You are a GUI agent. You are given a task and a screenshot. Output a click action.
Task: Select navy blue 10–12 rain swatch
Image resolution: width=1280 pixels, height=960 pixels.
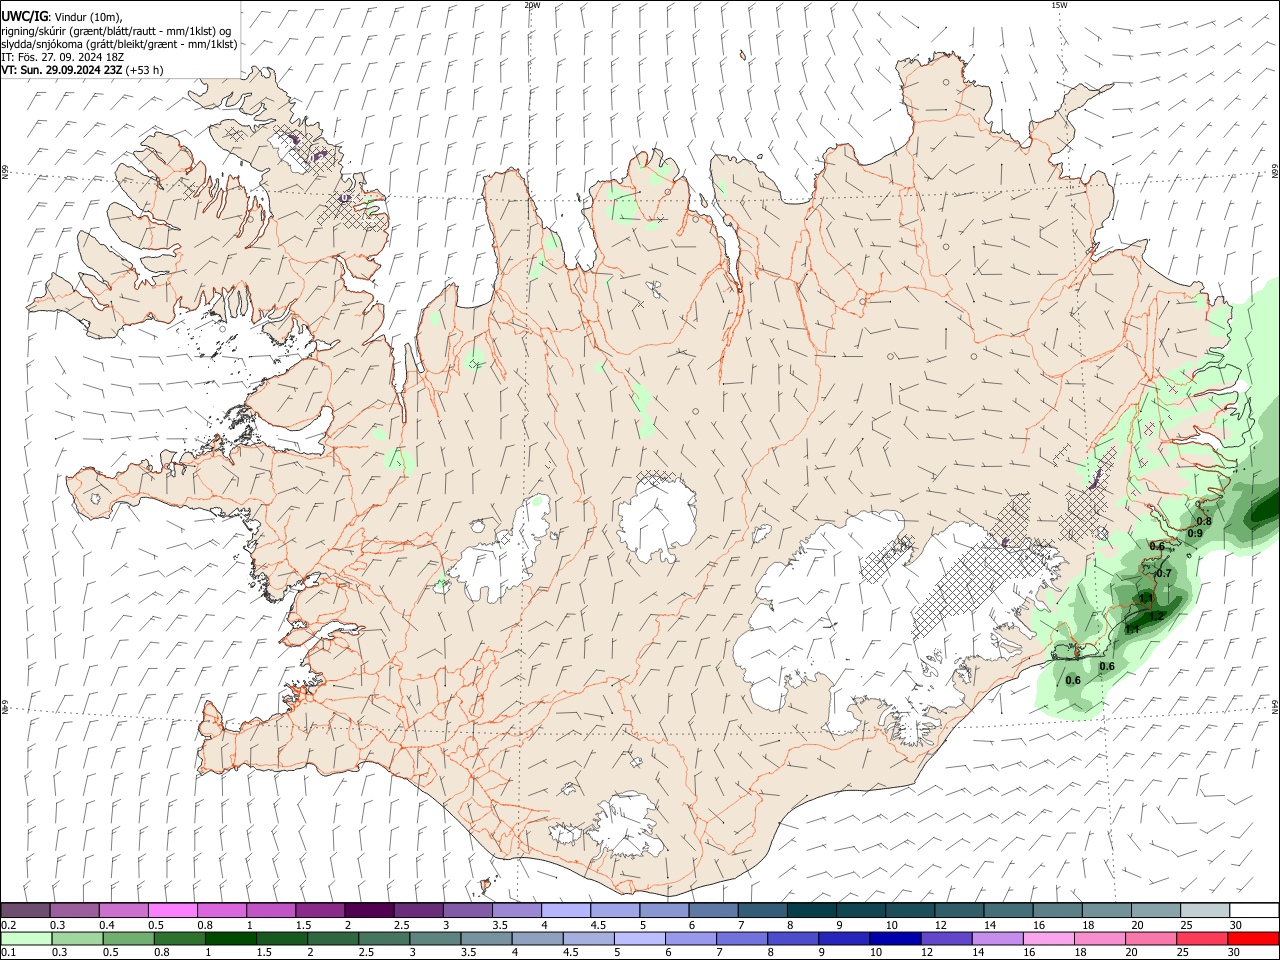click(x=896, y=938)
